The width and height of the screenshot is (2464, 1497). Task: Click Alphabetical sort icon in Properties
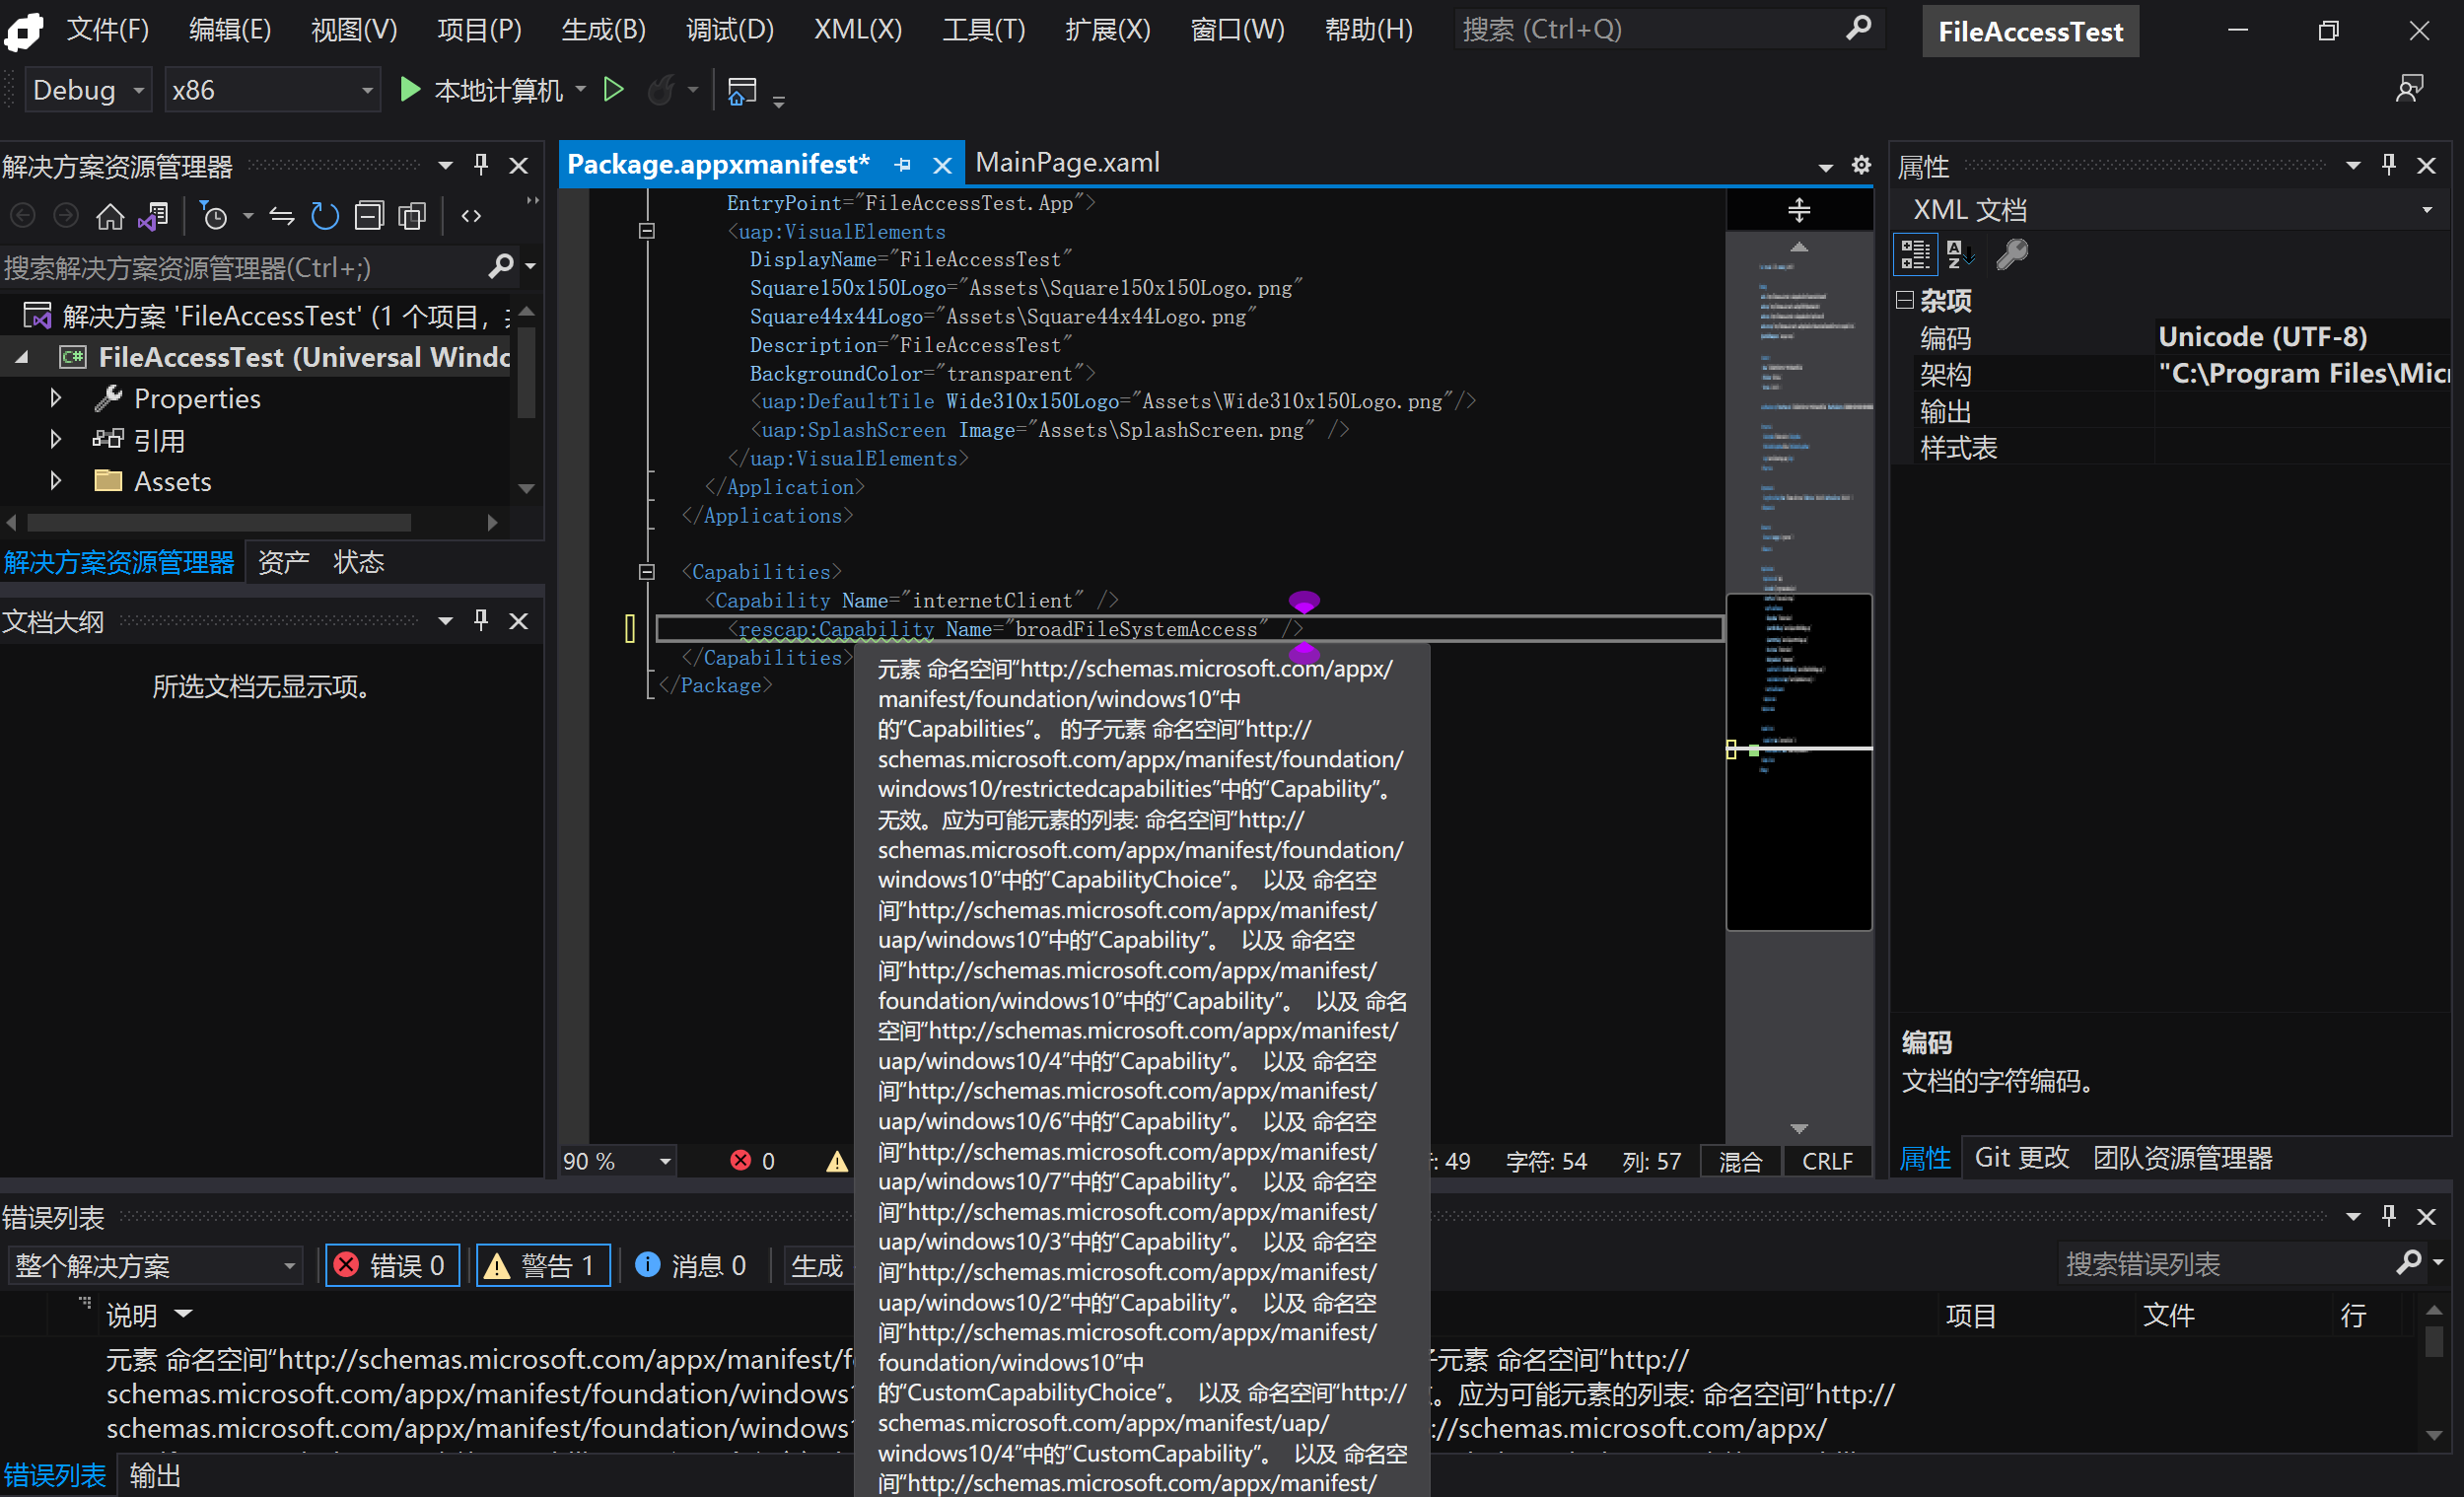pos(1959,254)
